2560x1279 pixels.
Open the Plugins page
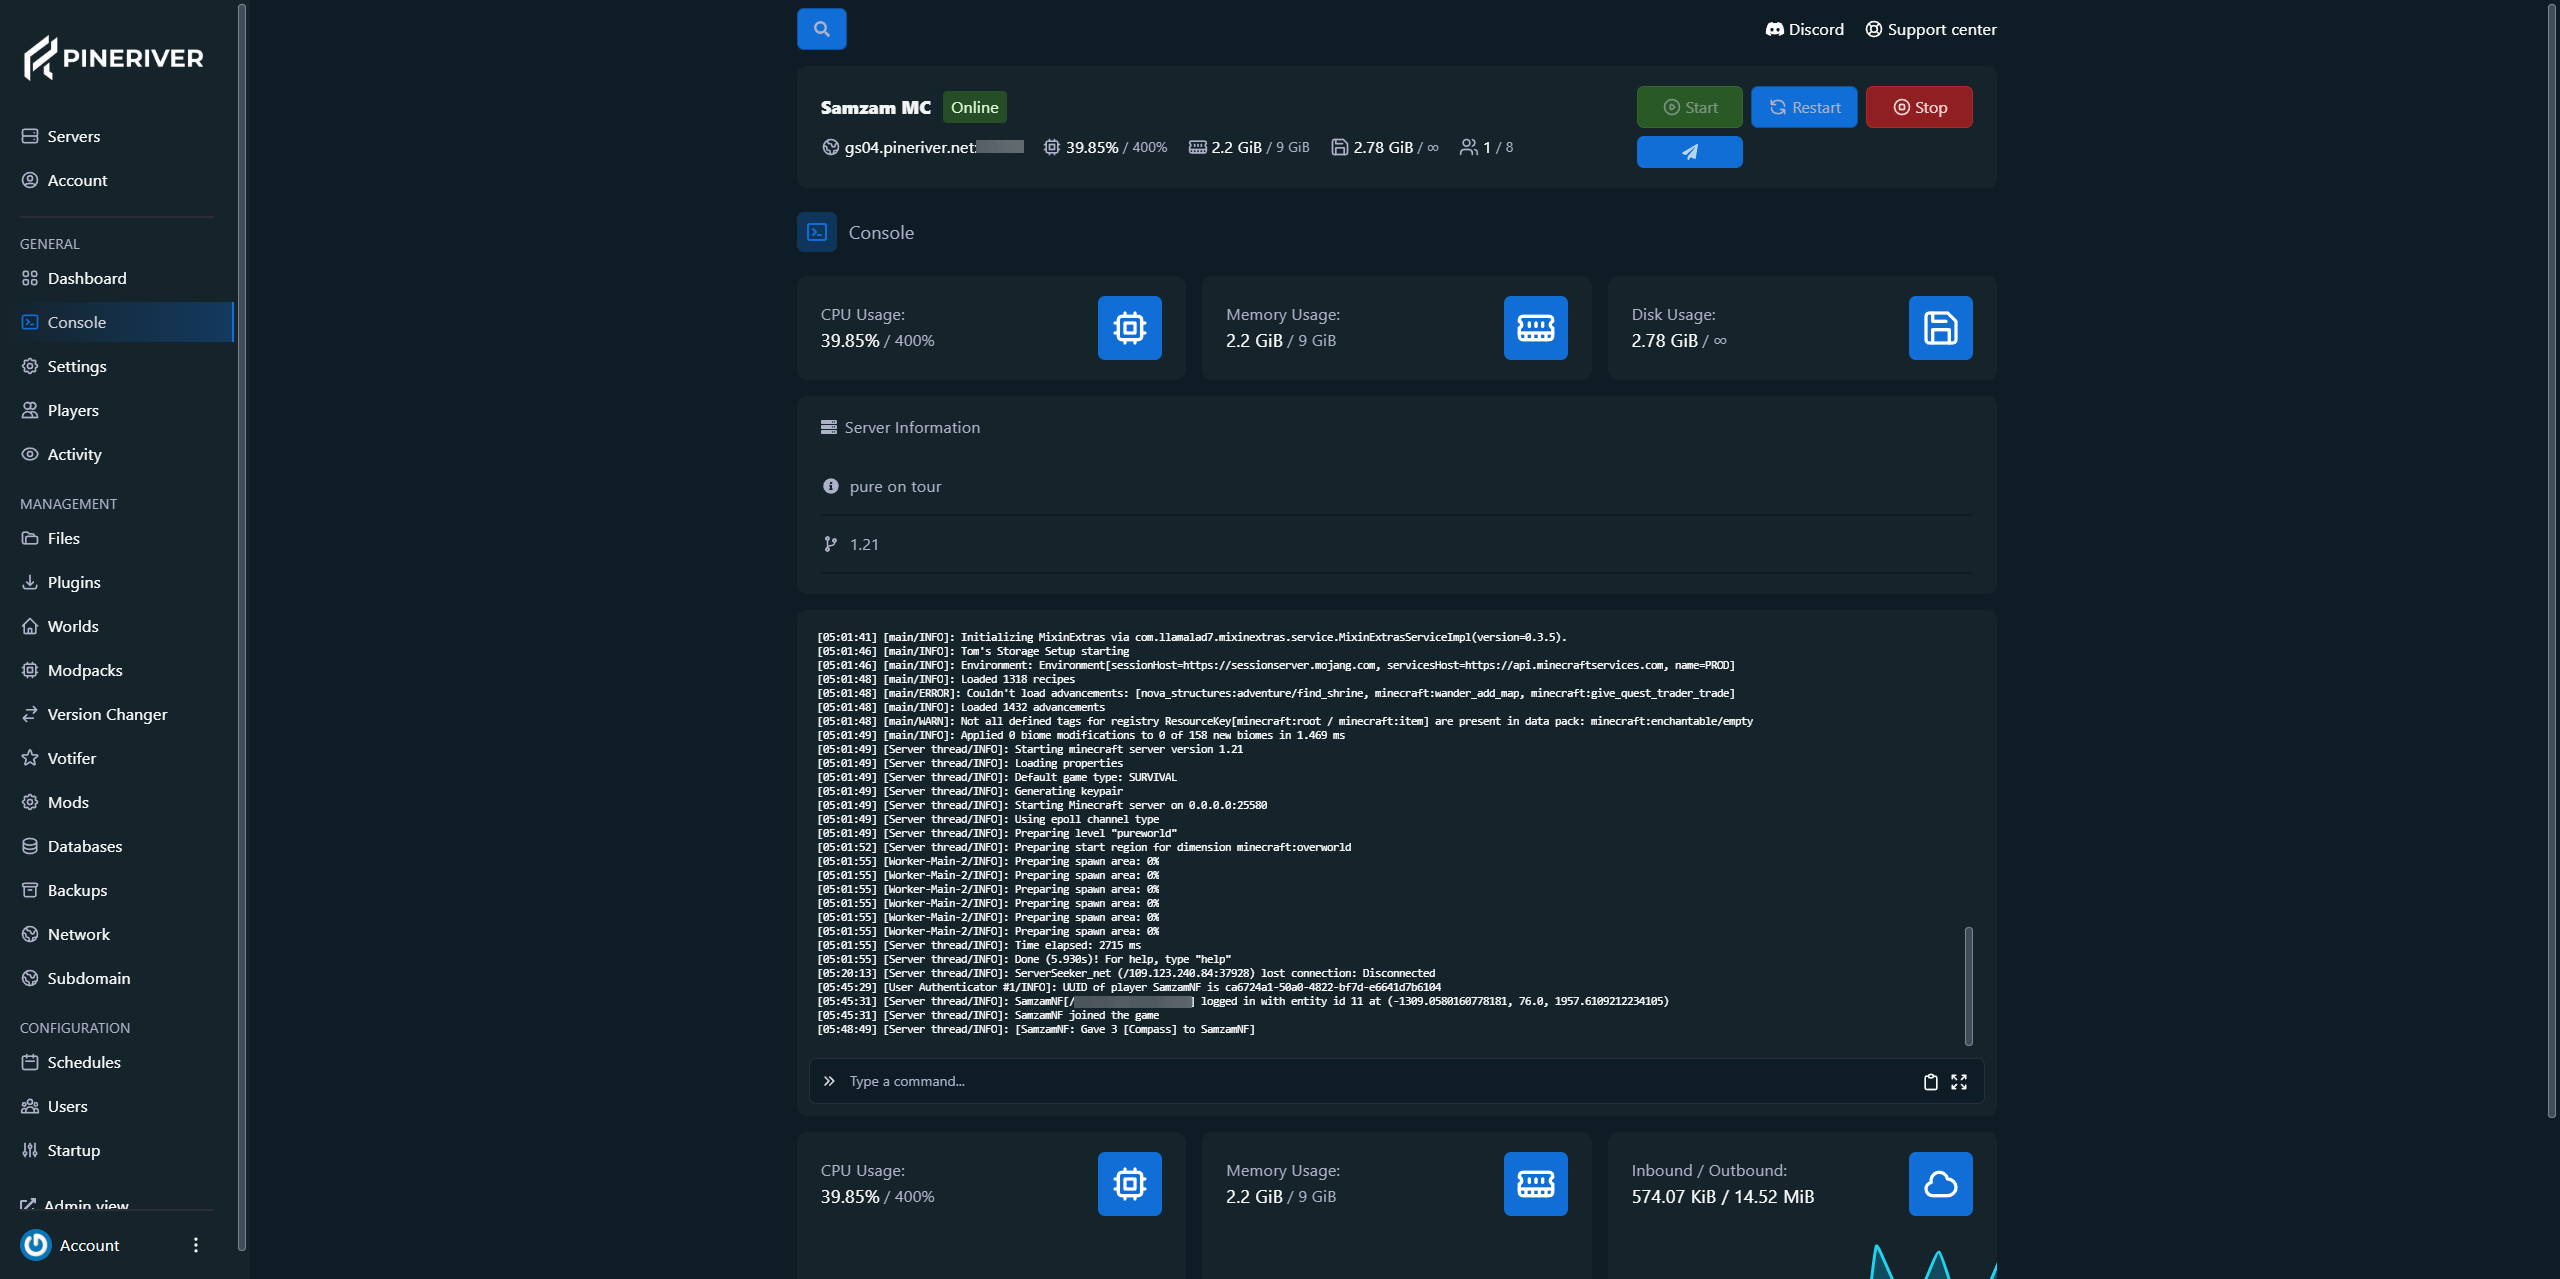tap(117, 582)
